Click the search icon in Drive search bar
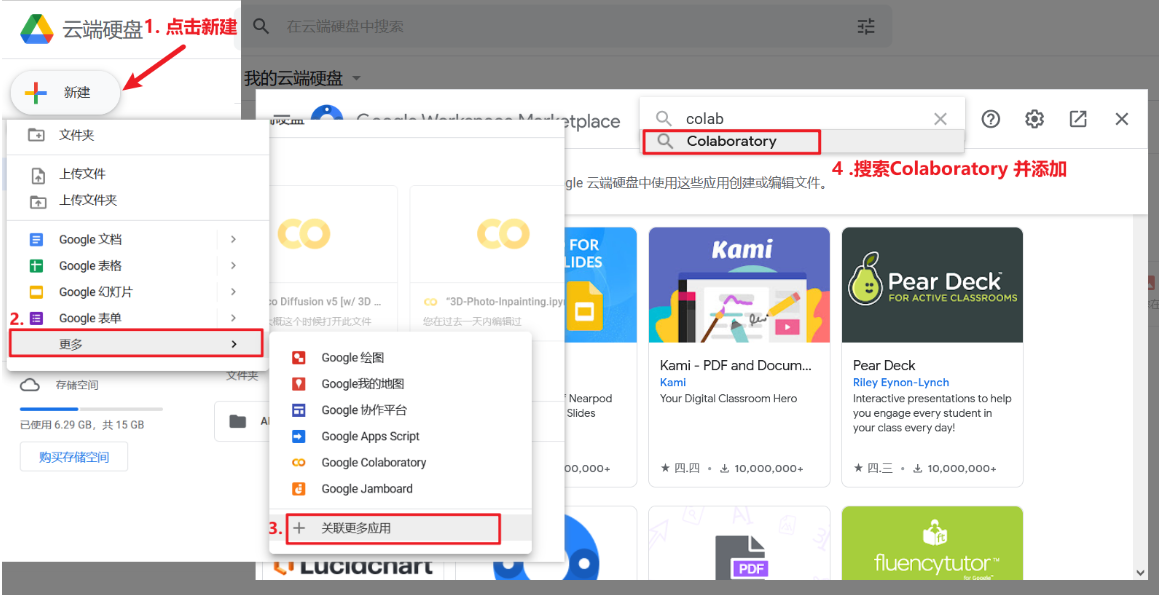This screenshot has height=595, width=1159. (x=261, y=27)
